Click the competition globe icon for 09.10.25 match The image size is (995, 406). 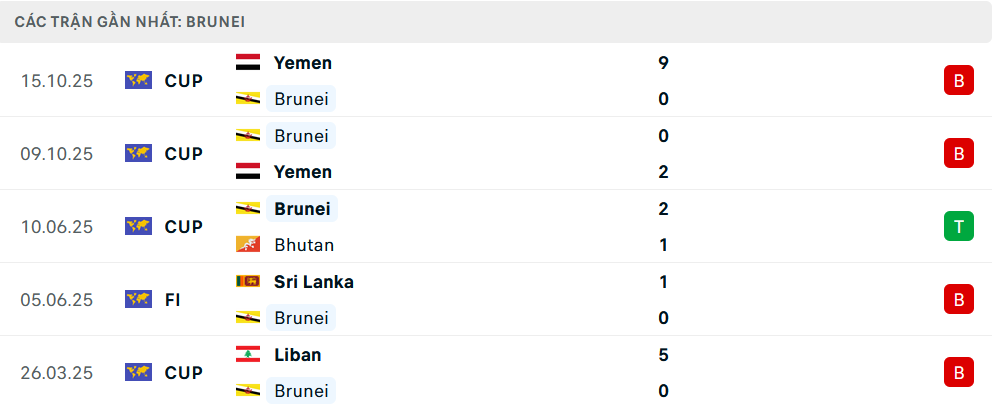138,153
